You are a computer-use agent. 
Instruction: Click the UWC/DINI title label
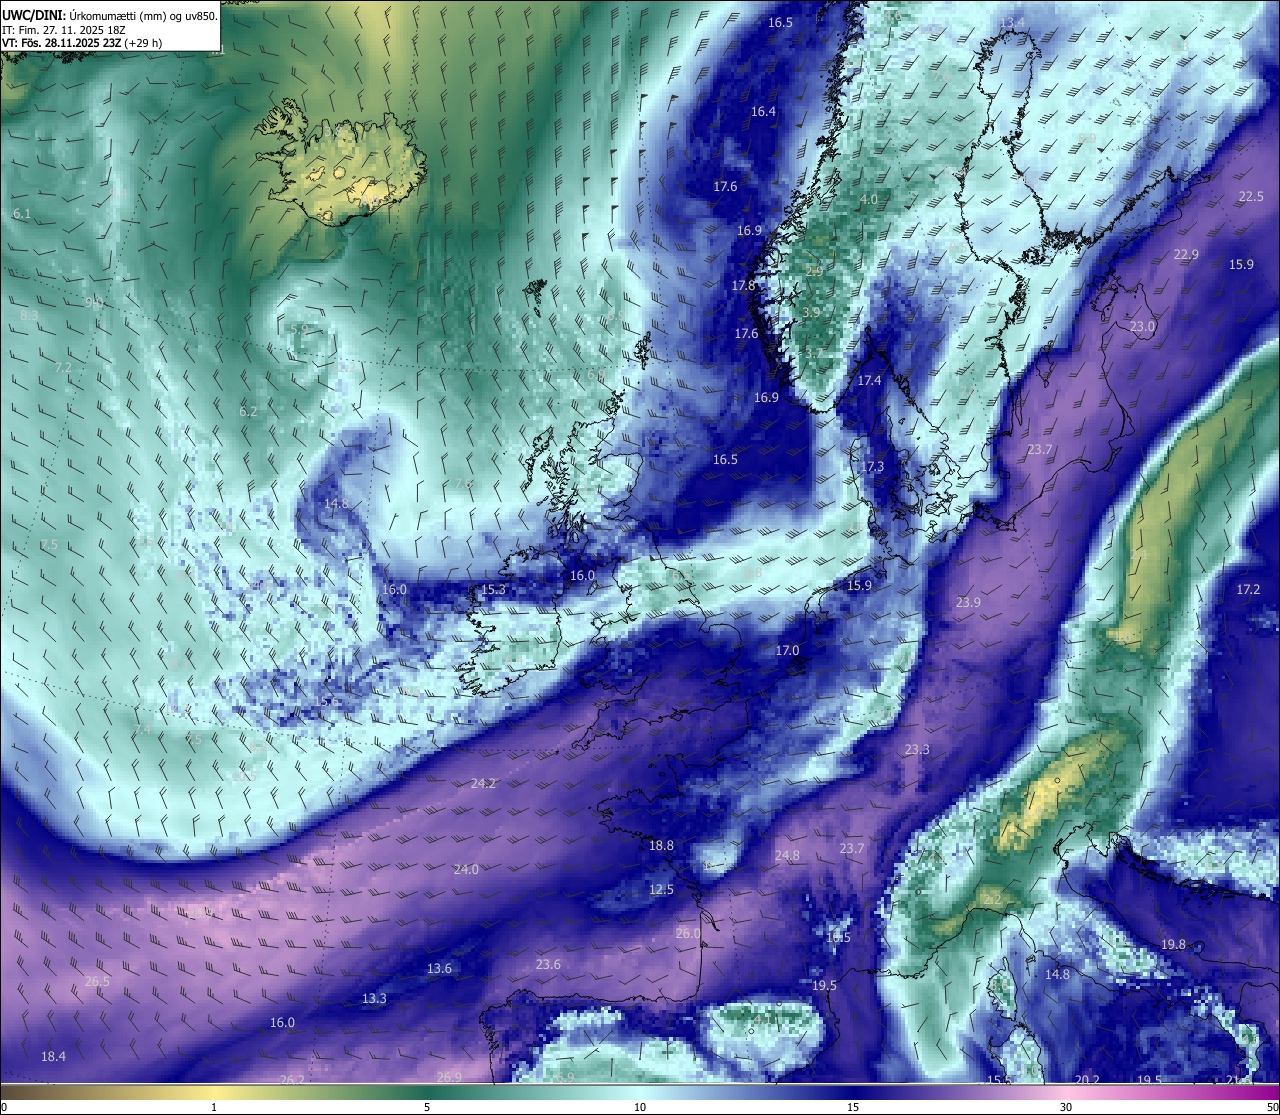[33, 15]
